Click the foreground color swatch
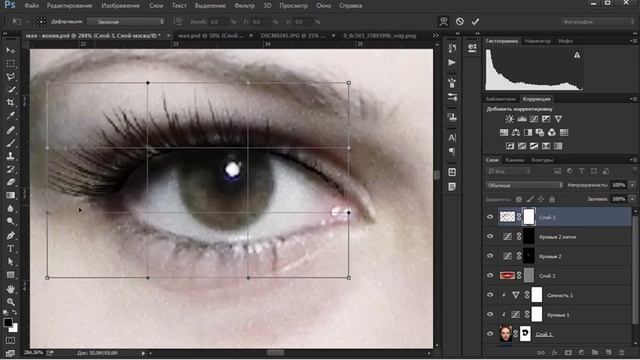The width and height of the screenshot is (640, 360). (x=8, y=322)
